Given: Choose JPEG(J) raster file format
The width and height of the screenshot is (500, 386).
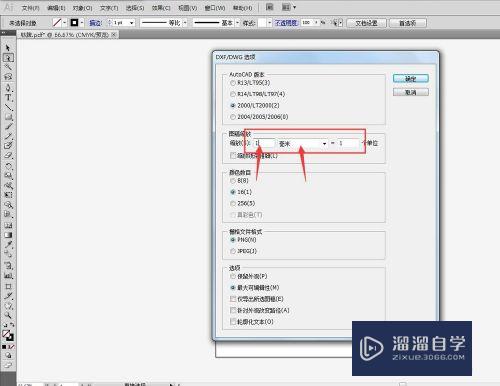Looking at the screenshot, I should 243,251.
